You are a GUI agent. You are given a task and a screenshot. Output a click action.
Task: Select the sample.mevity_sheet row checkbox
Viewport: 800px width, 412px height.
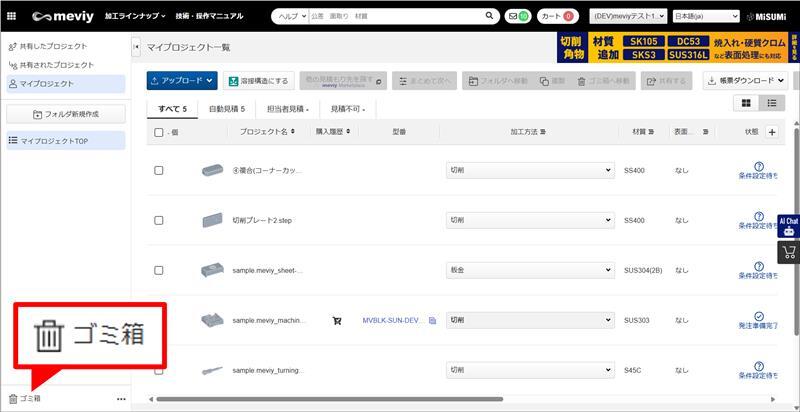point(159,270)
